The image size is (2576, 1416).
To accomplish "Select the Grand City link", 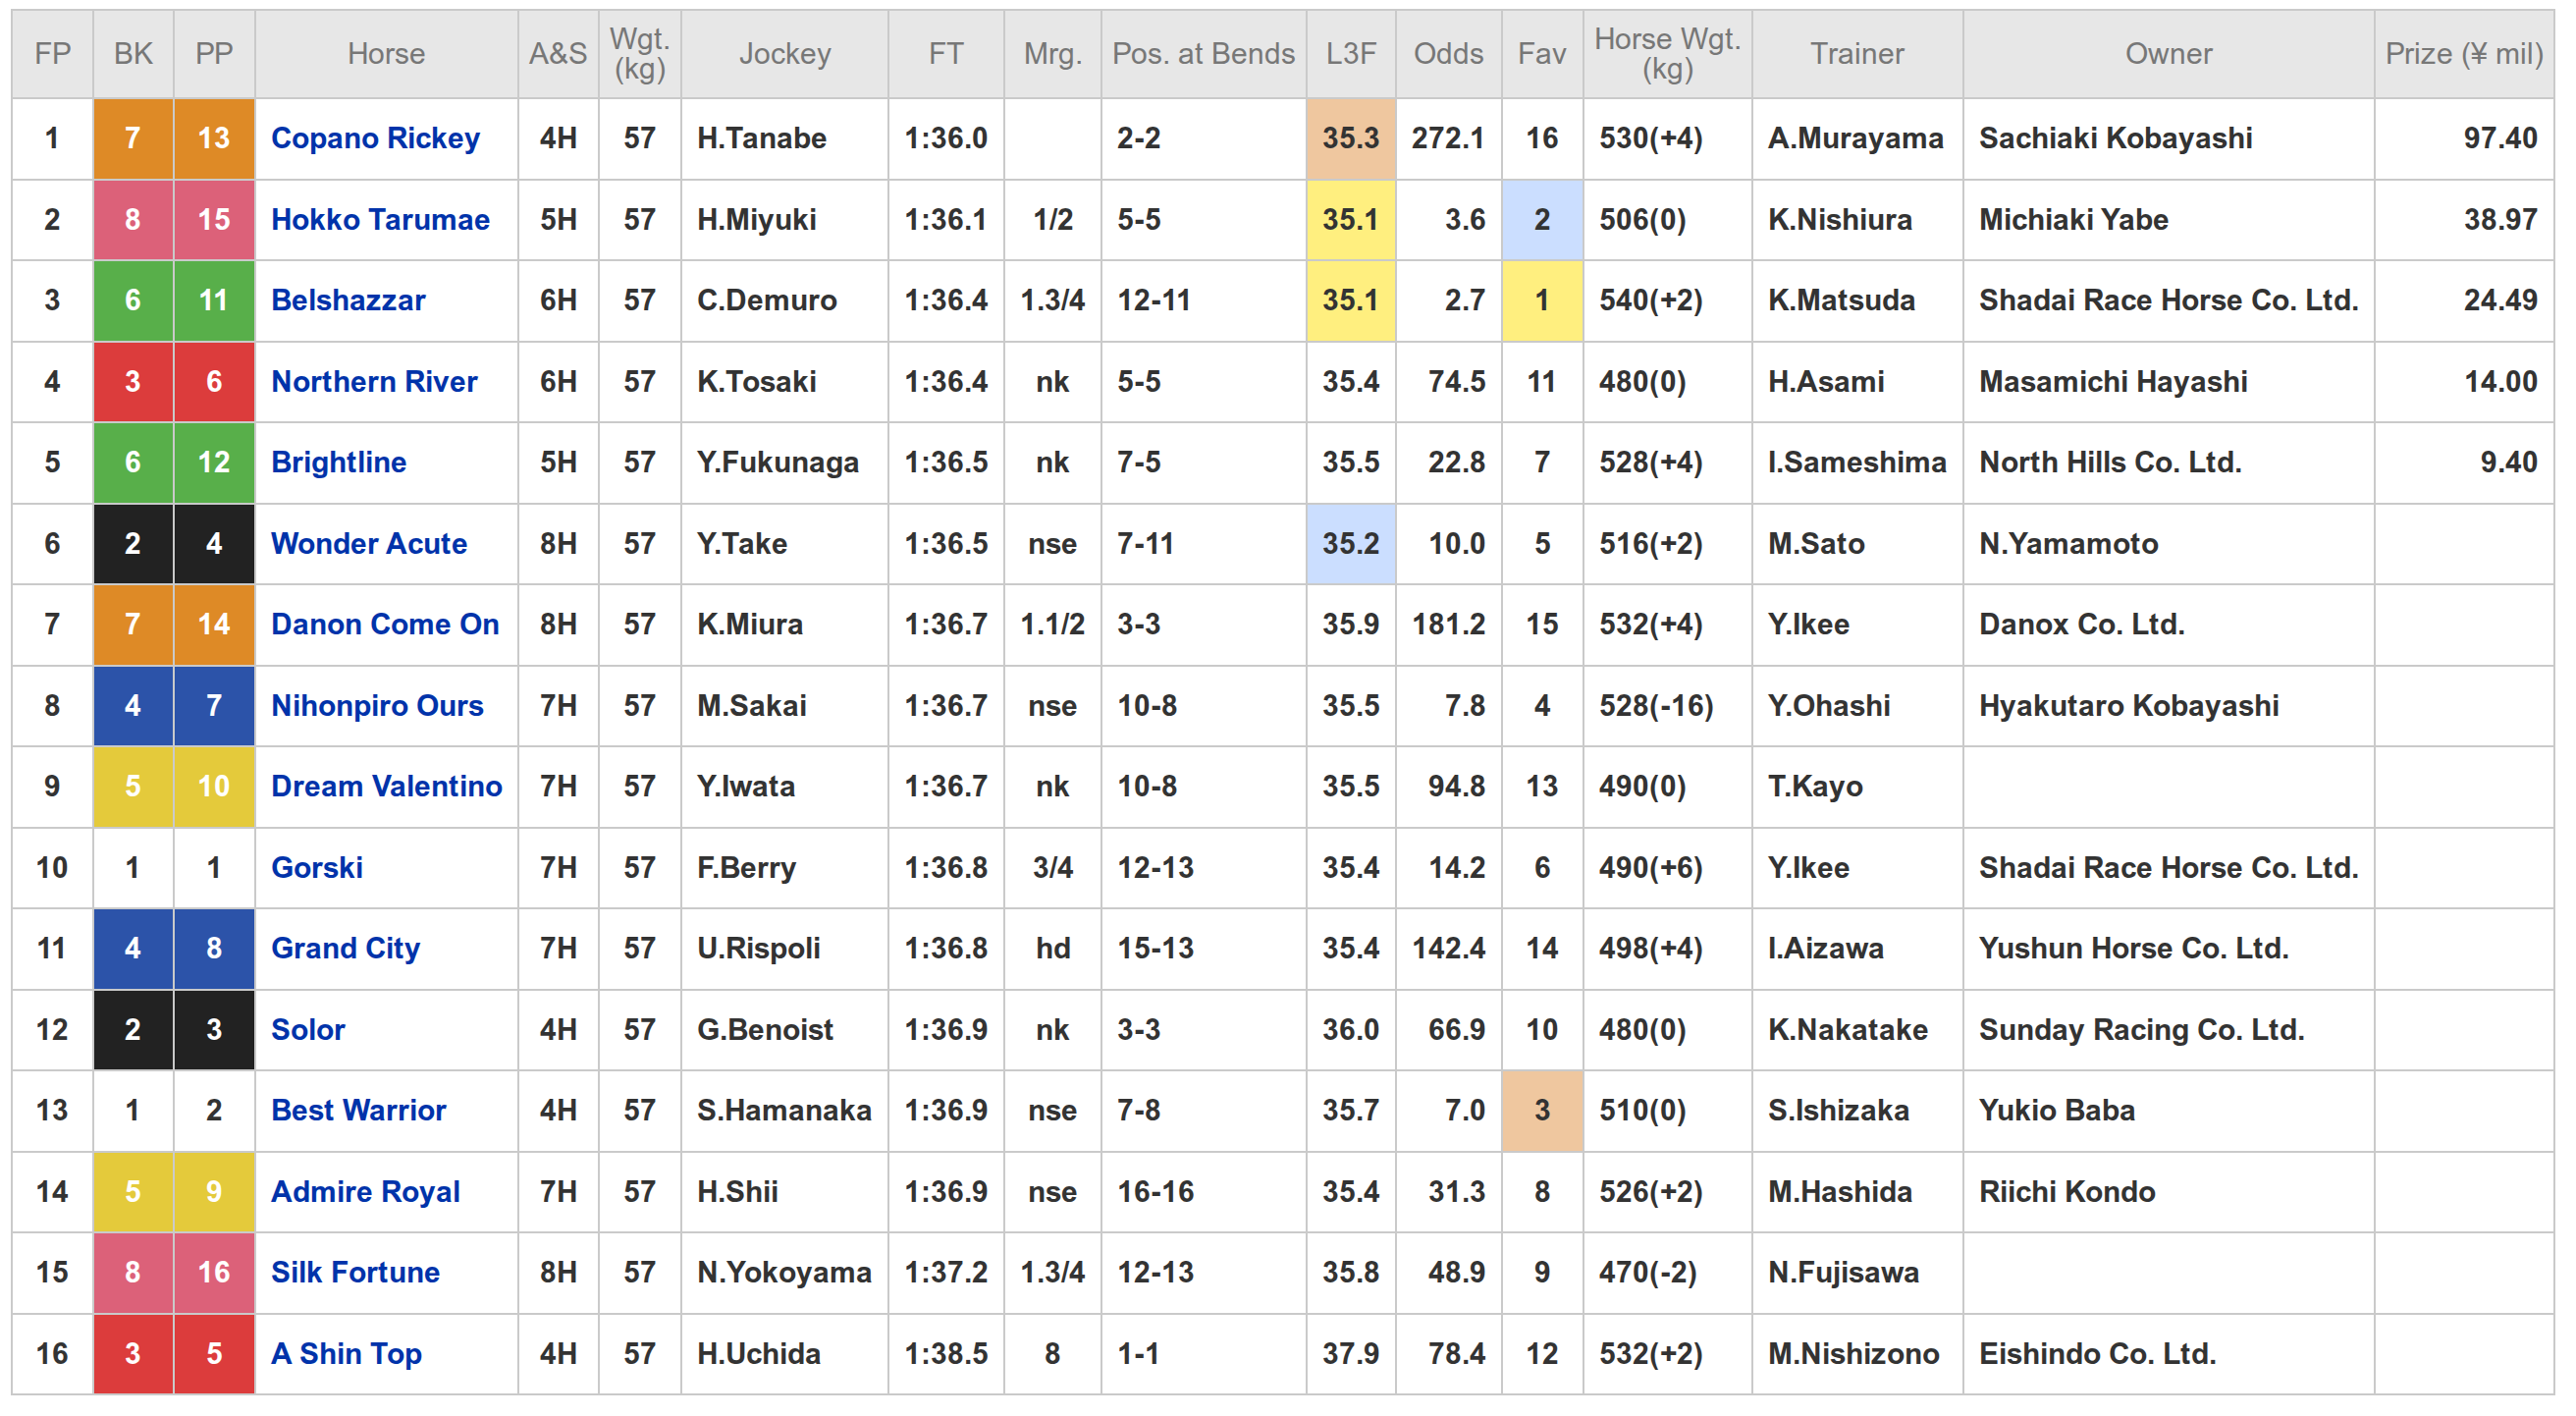I will tap(345, 948).
